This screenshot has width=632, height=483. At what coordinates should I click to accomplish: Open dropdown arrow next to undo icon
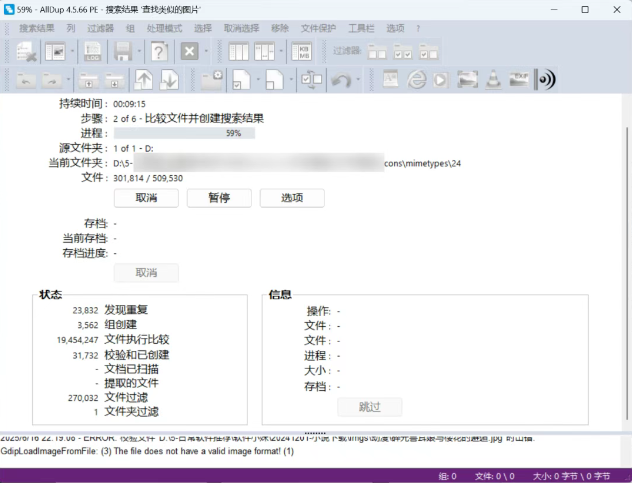(x=359, y=80)
